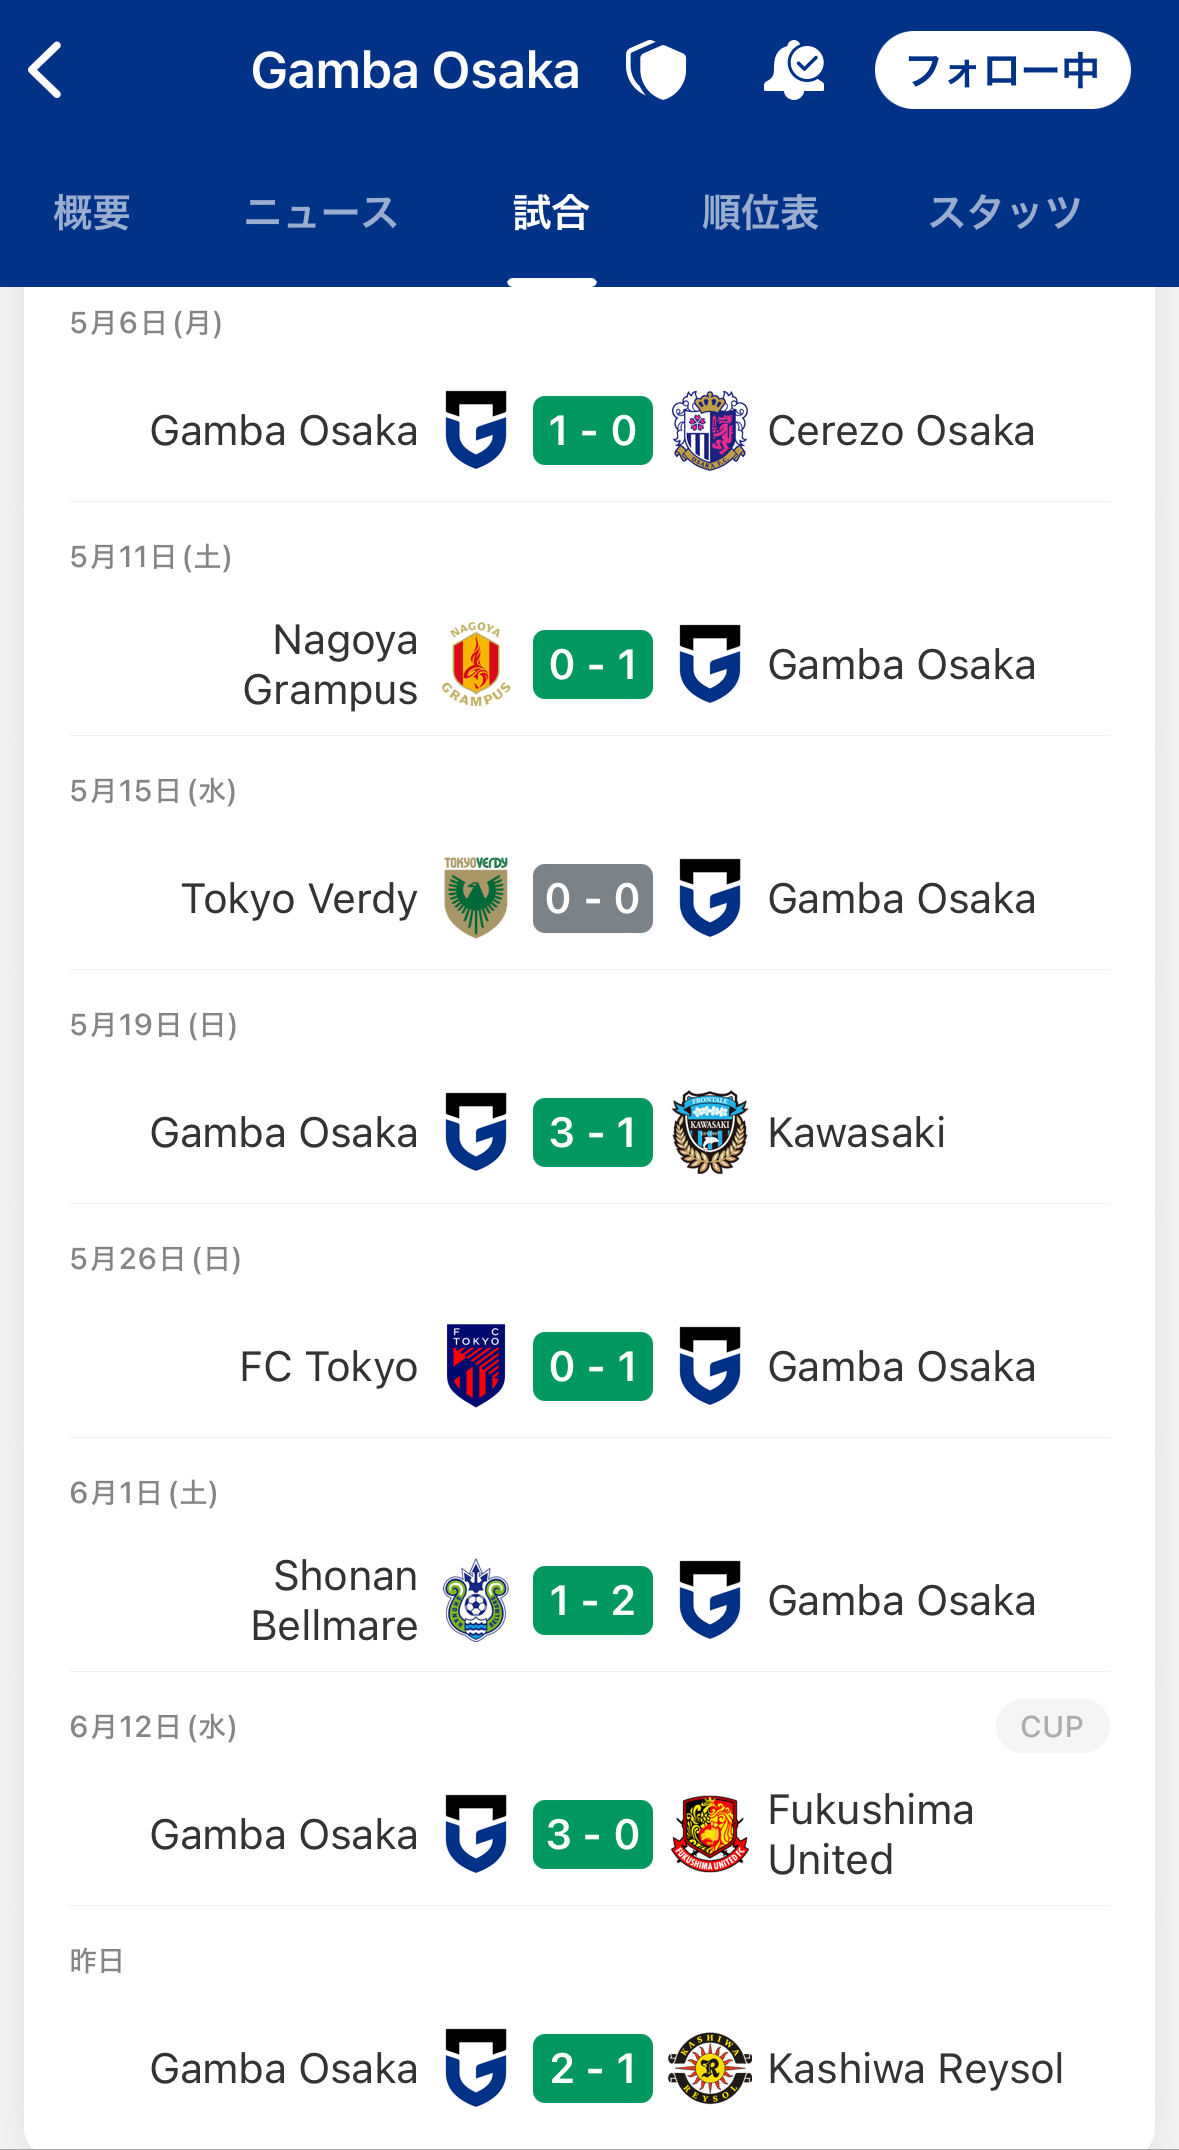1179x2150 pixels.
Task: Tap the Tokyo Verdy crest icon
Action: (476, 898)
